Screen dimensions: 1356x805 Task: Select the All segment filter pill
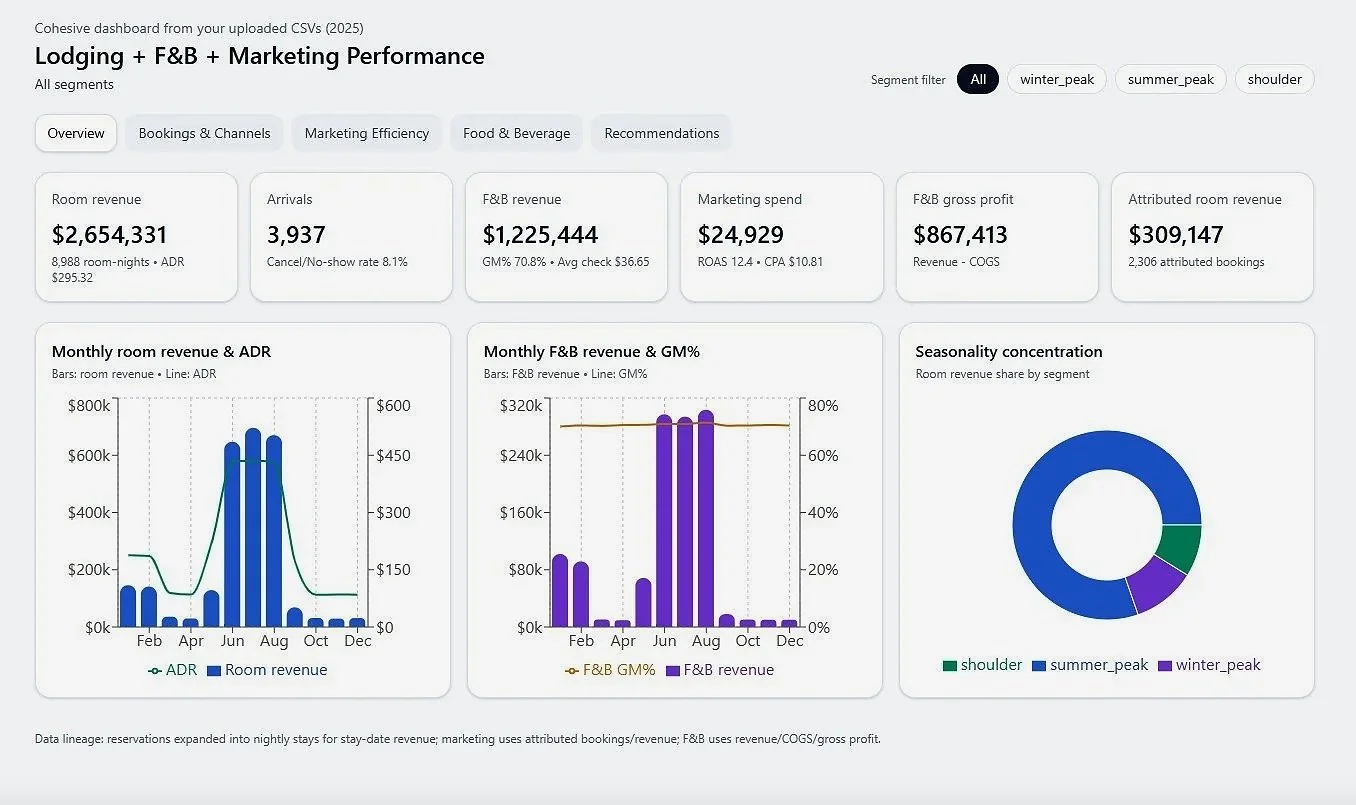(x=977, y=79)
